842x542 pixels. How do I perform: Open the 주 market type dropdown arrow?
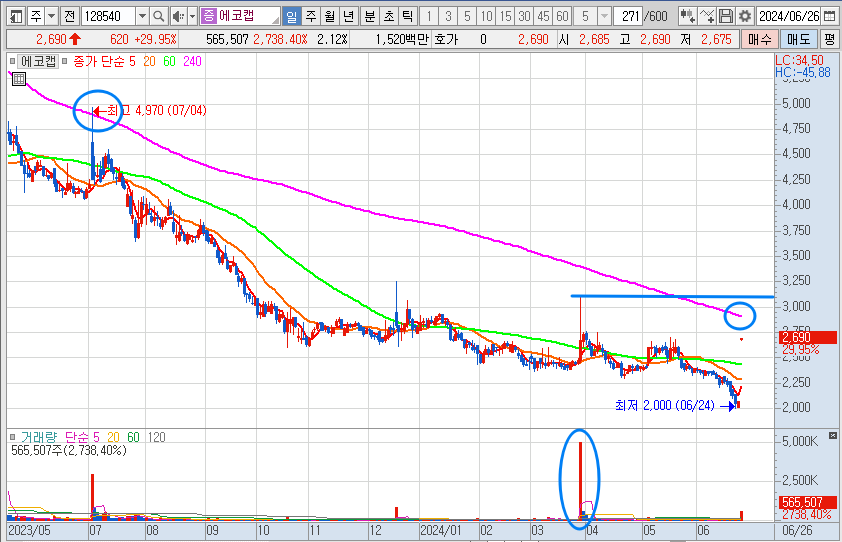[52, 16]
